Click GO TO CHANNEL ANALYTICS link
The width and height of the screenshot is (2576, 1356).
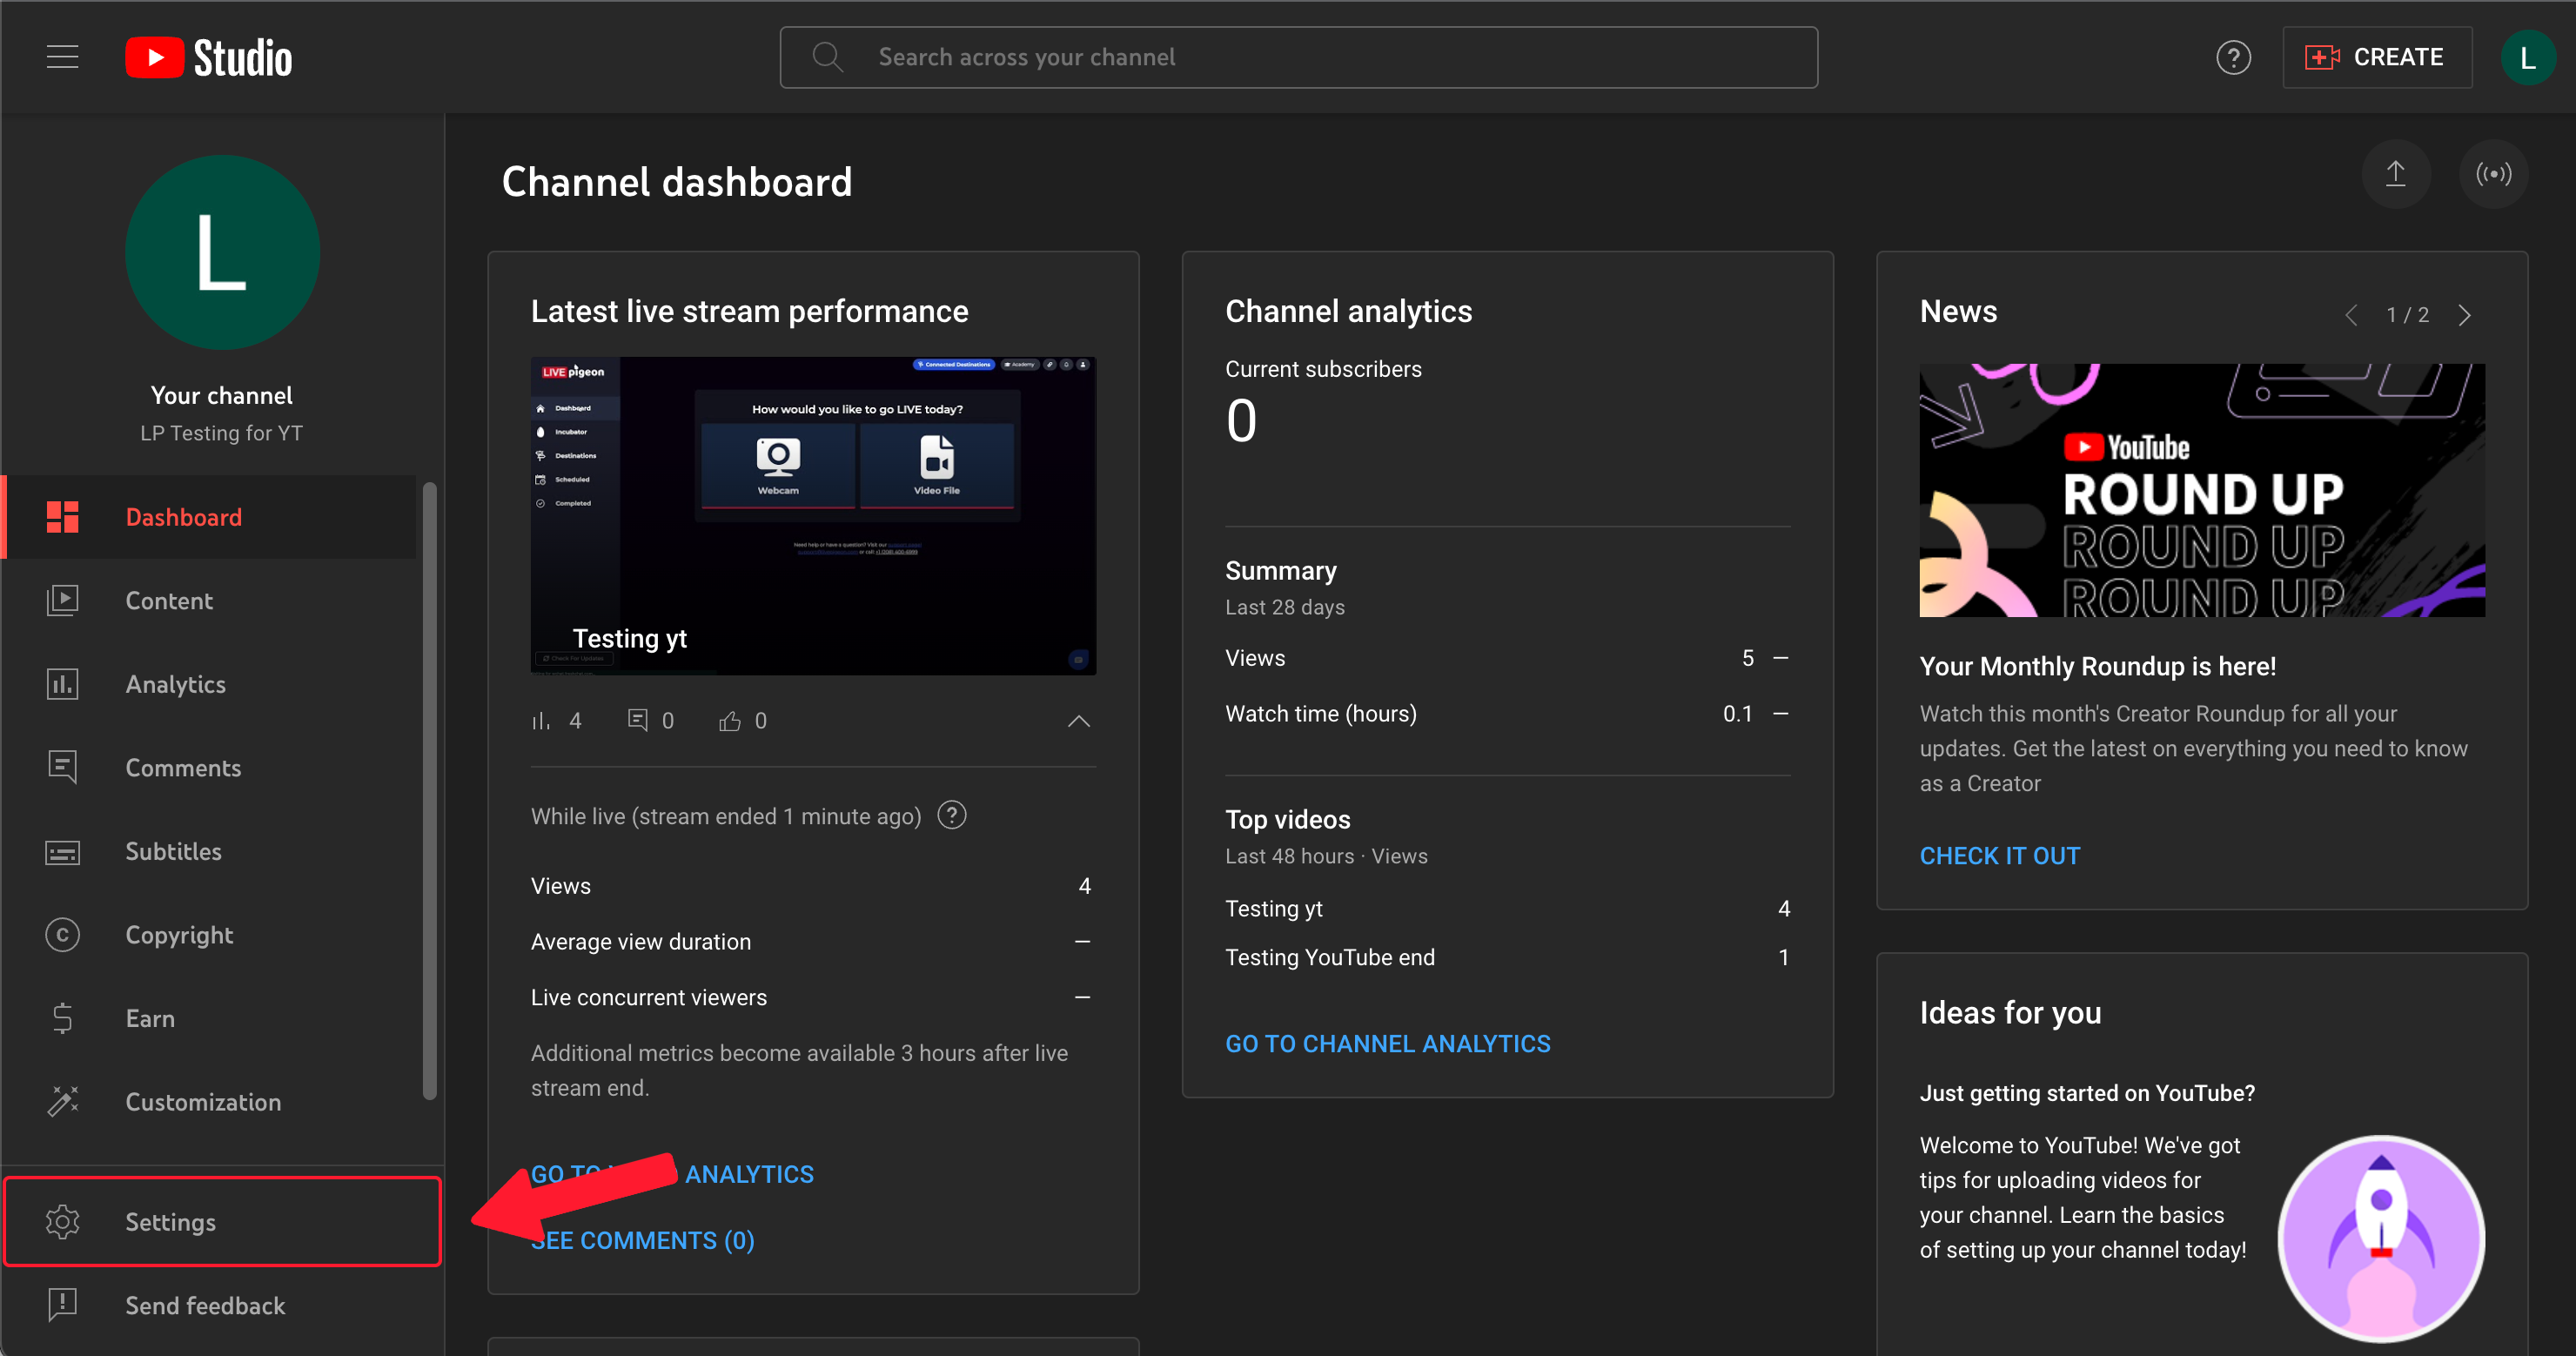click(1387, 1043)
